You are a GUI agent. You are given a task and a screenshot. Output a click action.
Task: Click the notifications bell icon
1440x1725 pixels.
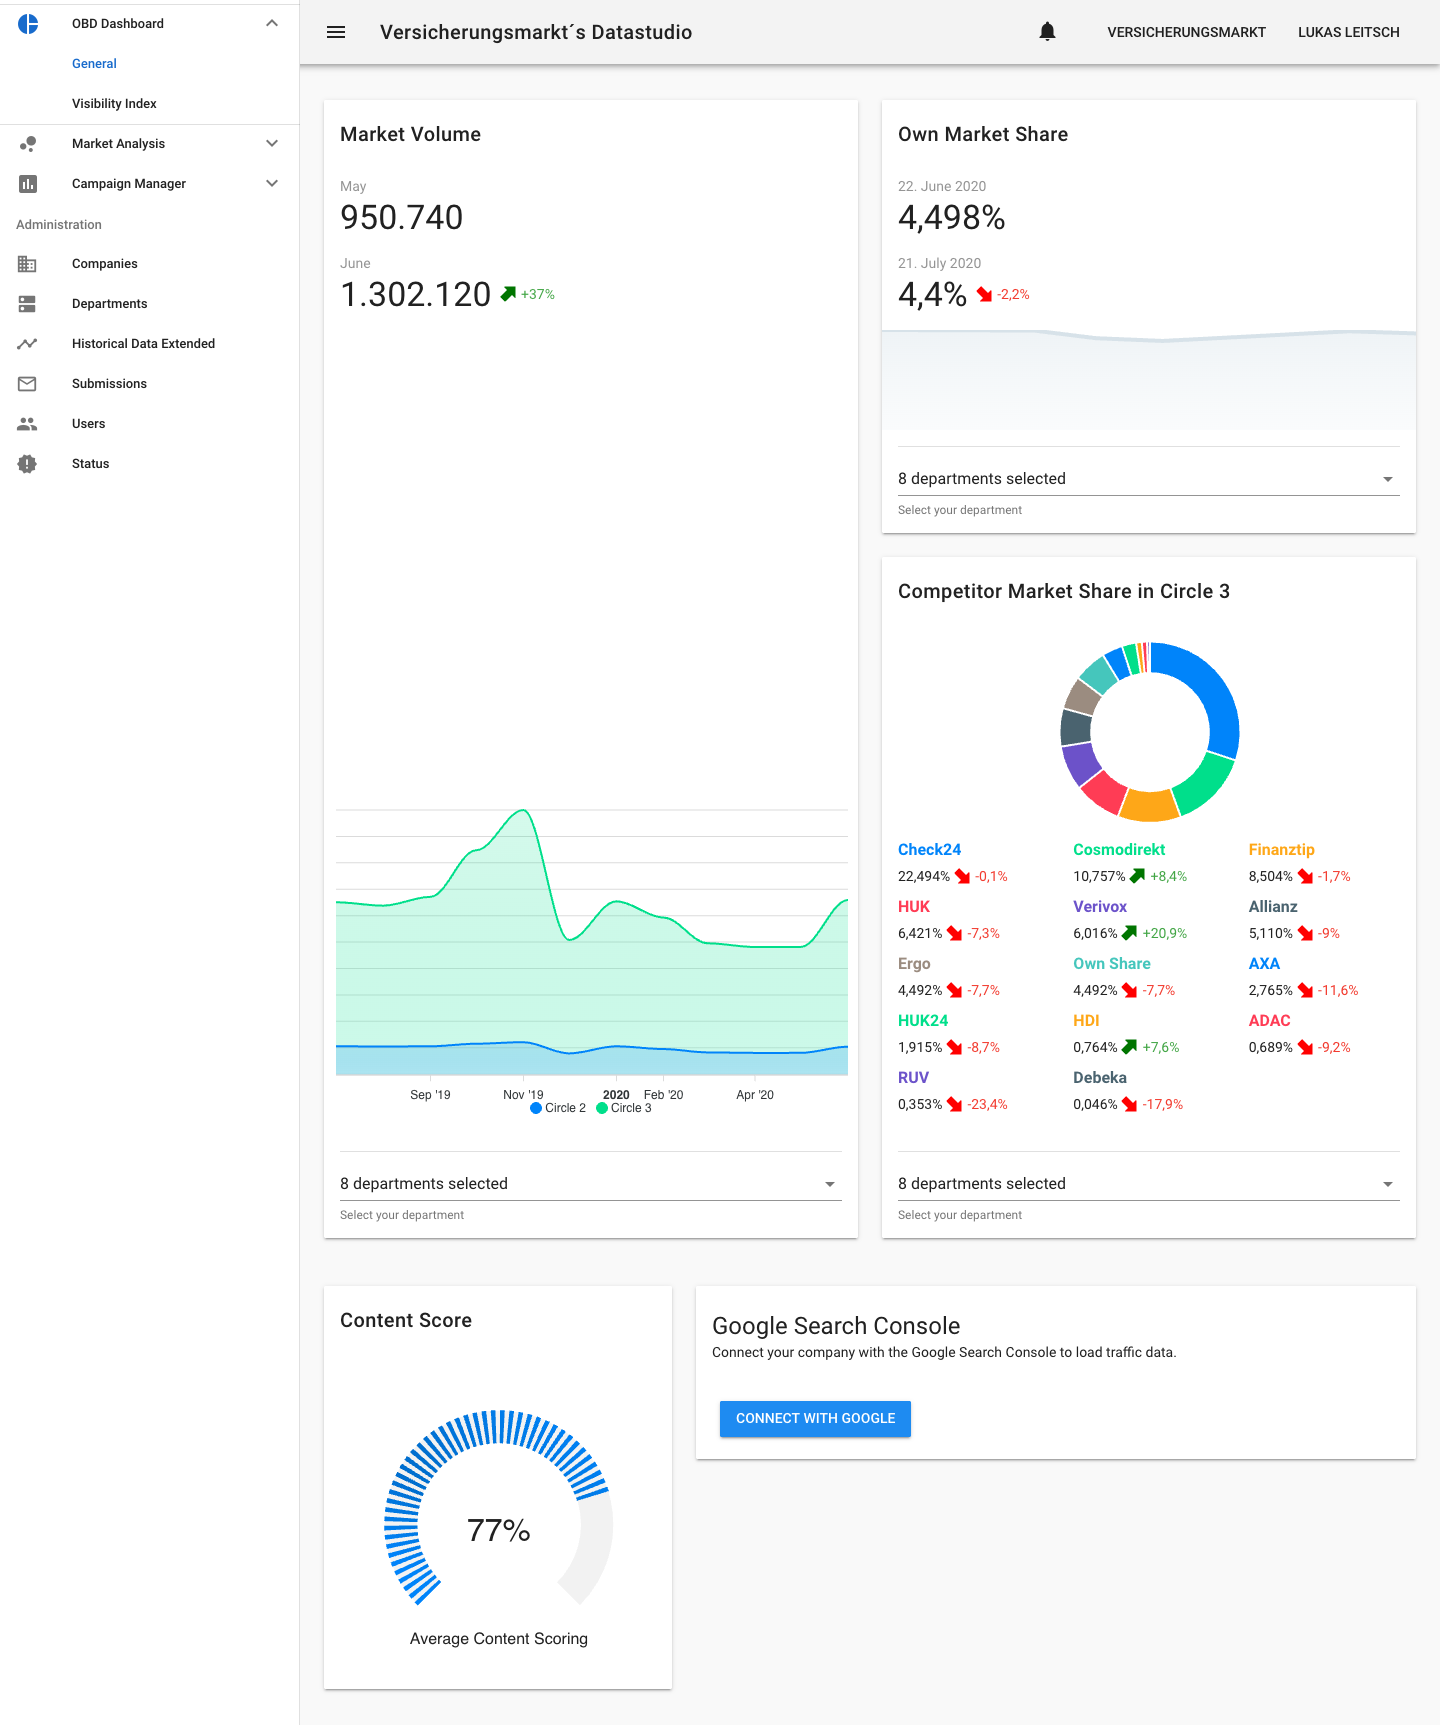tap(1047, 32)
